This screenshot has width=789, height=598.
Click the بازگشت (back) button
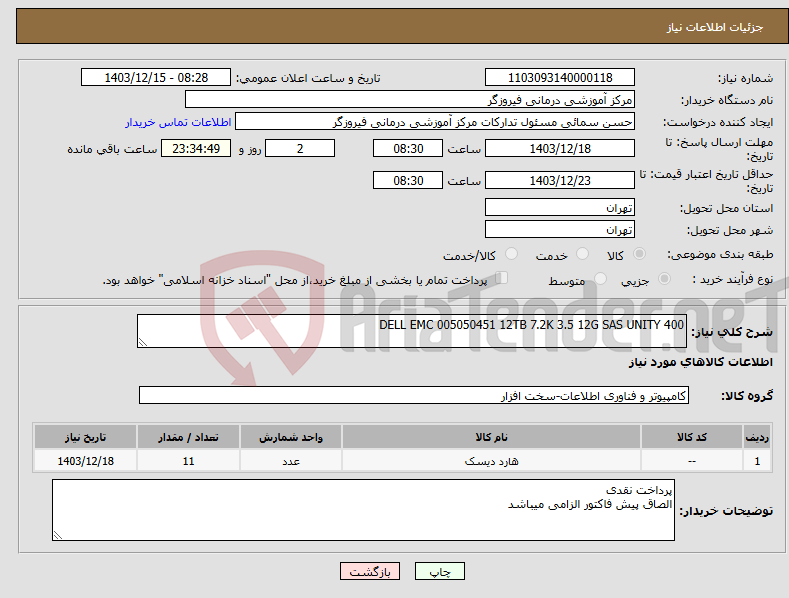pyautogui.click(x=369, y=571)
